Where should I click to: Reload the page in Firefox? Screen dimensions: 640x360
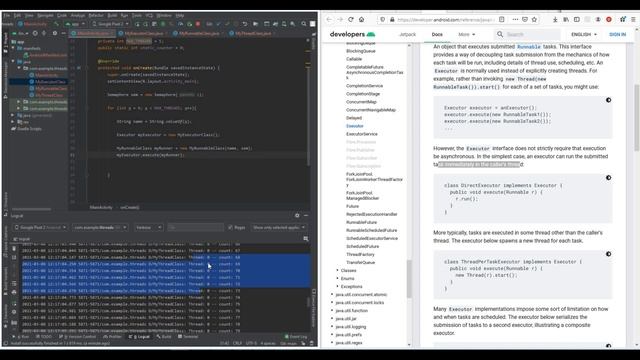coord(351,20)
